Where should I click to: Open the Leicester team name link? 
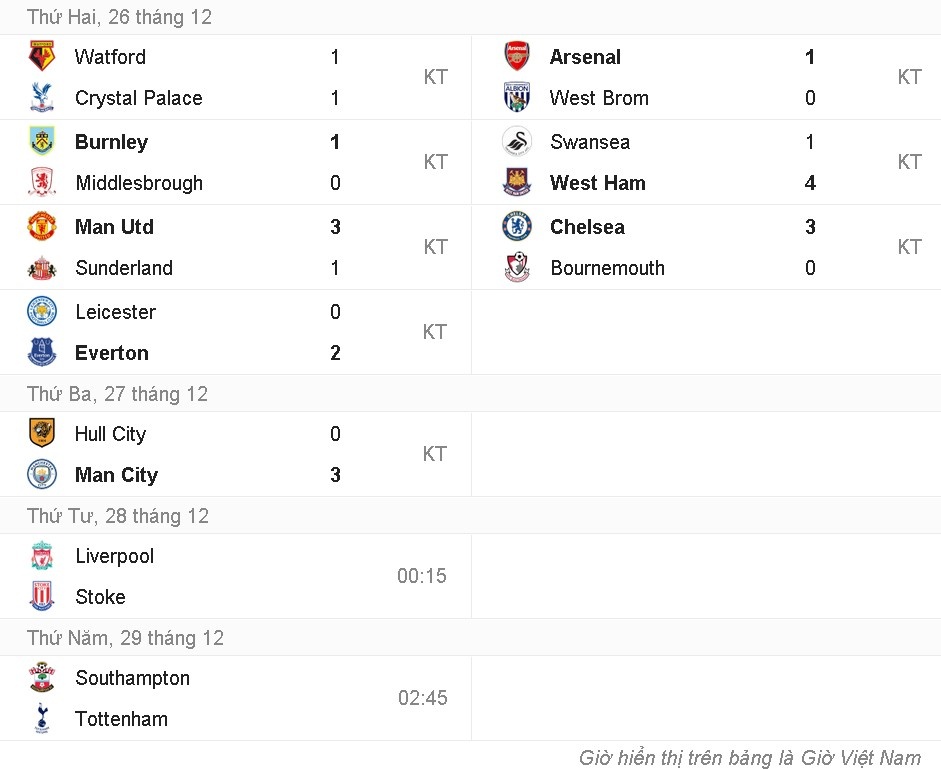pos(115,312)
